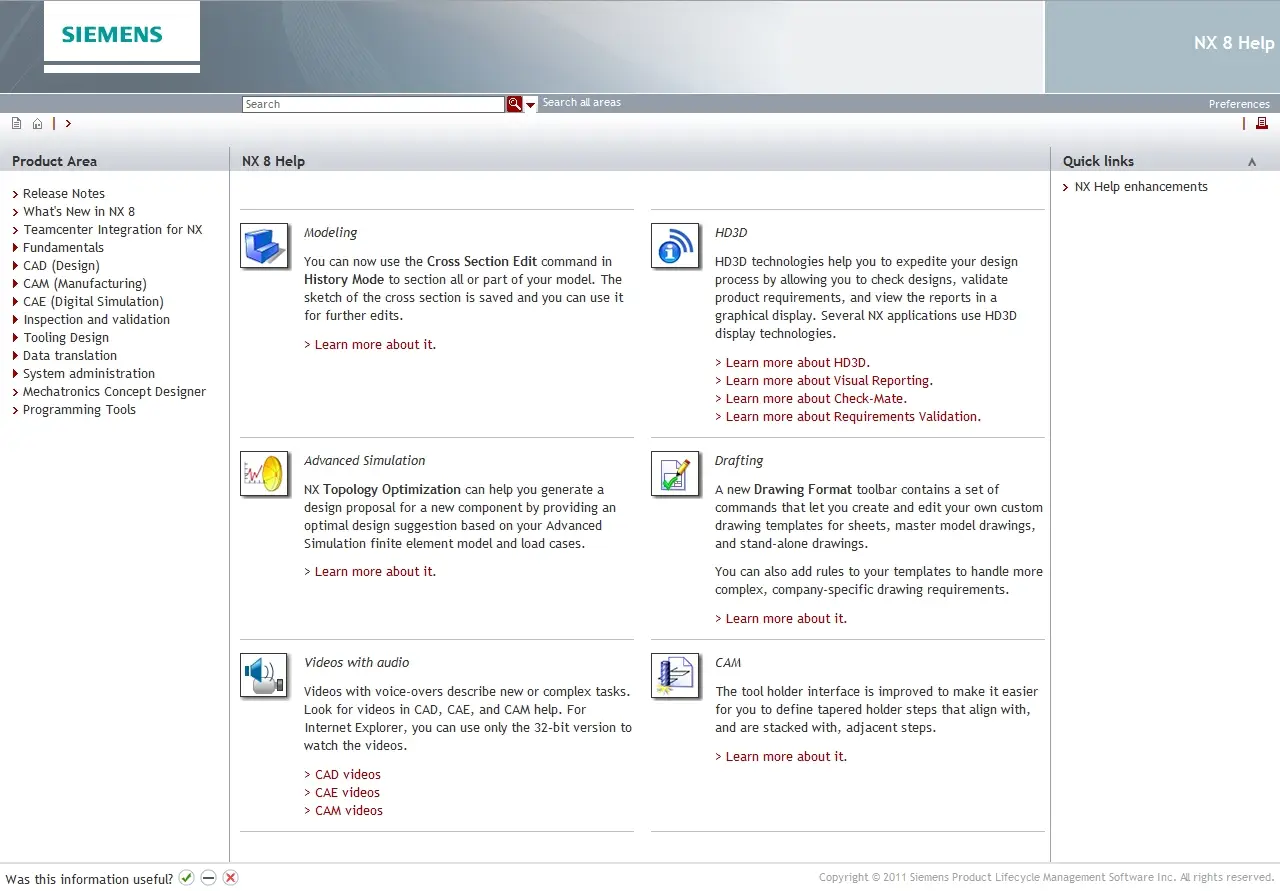This screenshot has height=891, width=1280.
Task: Open Learn more about Requirements Validation
Action: [x=853, y=417]
